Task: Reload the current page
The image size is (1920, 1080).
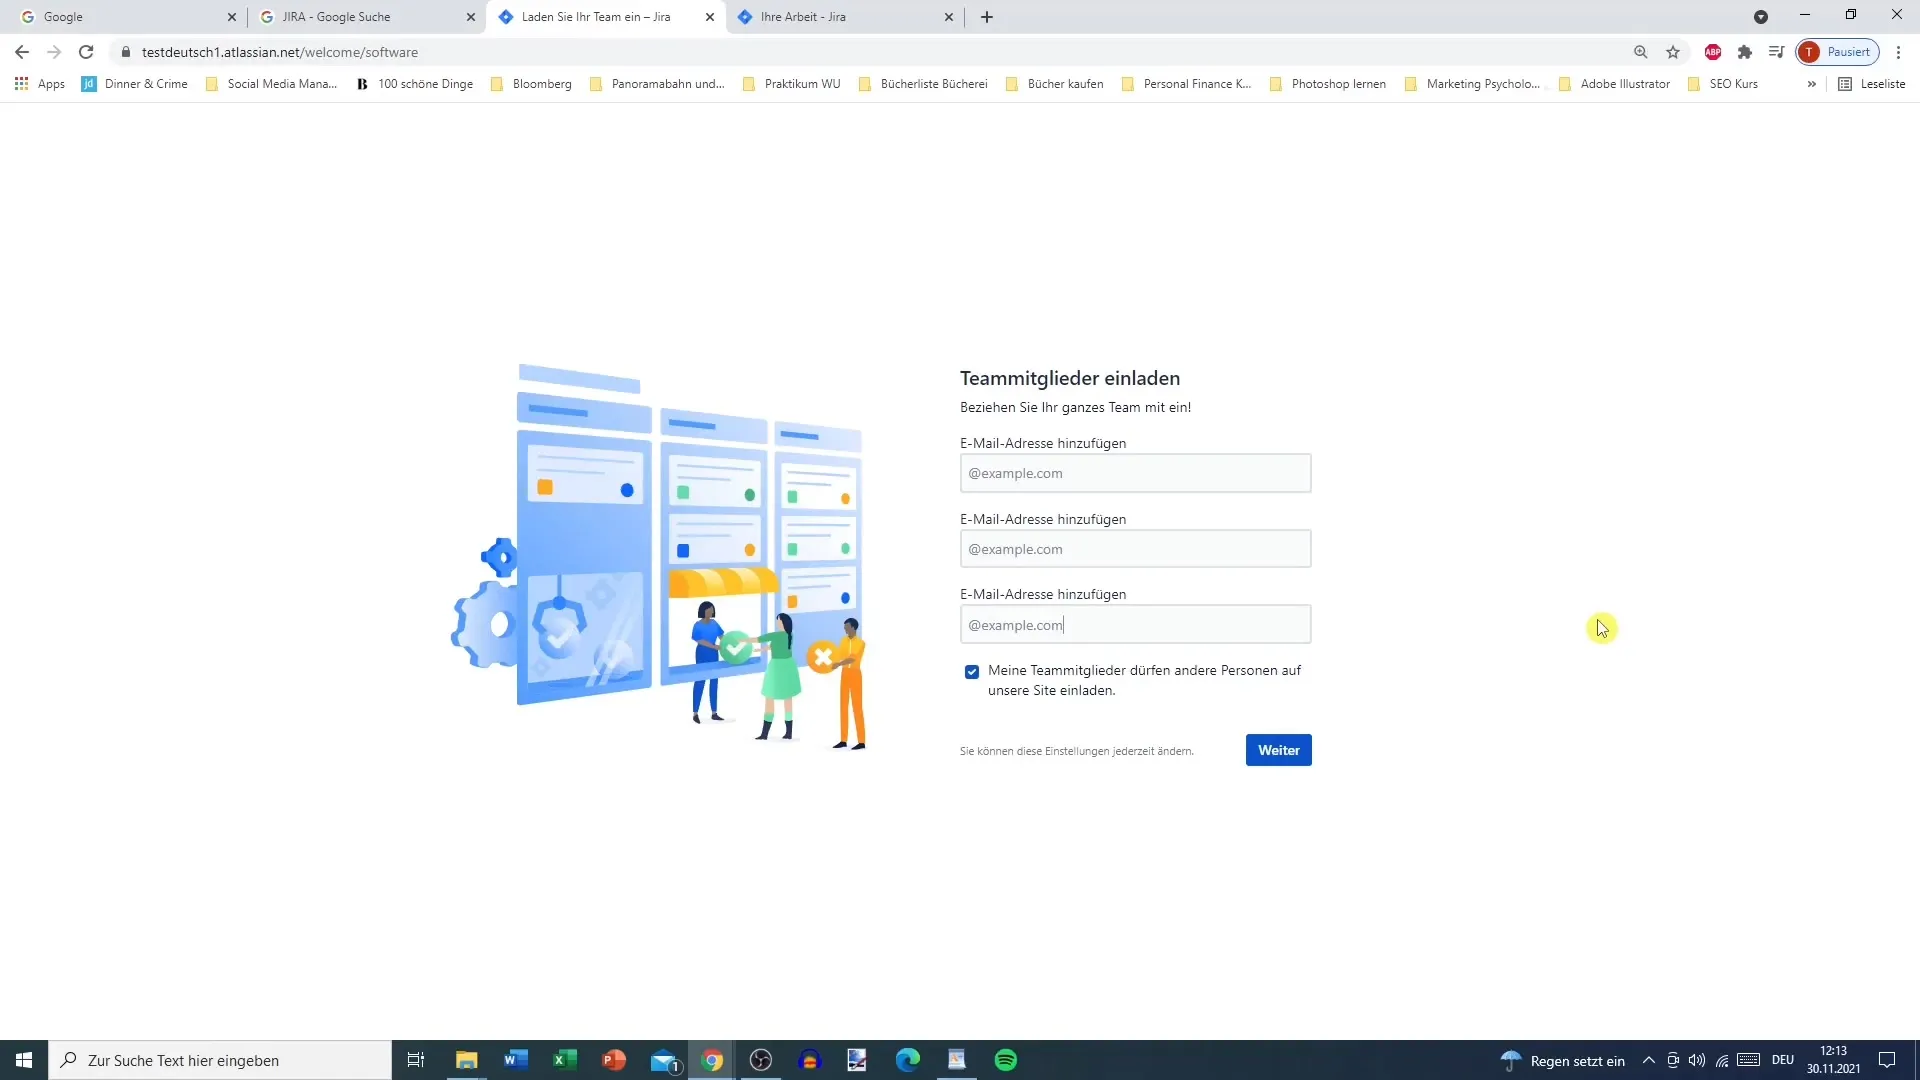Action: click(86, 52)
